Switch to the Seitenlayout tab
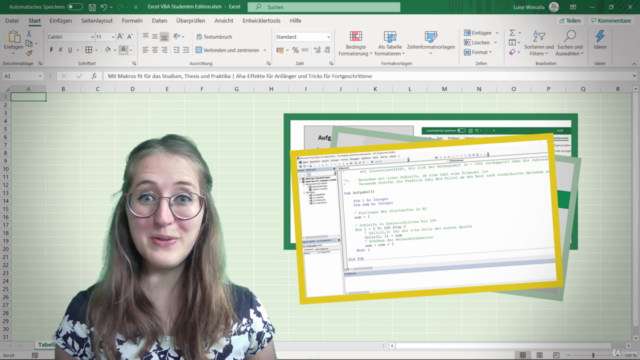The image size is (640, 360). (x=97, y=20)
